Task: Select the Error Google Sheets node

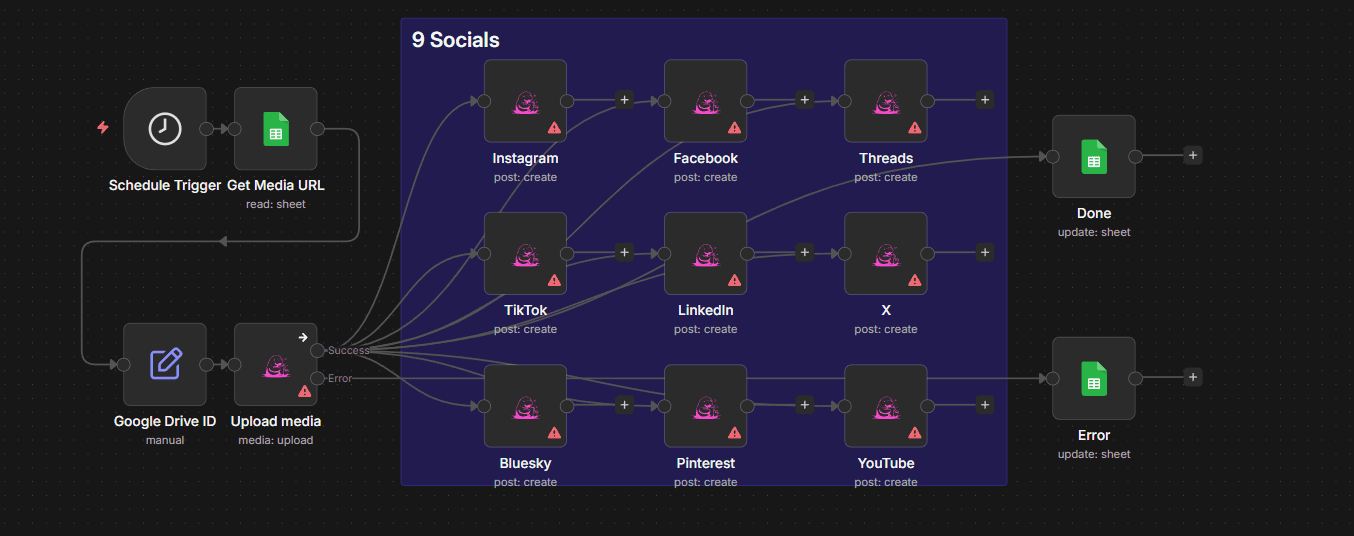Action: [x=1094, y=378]
